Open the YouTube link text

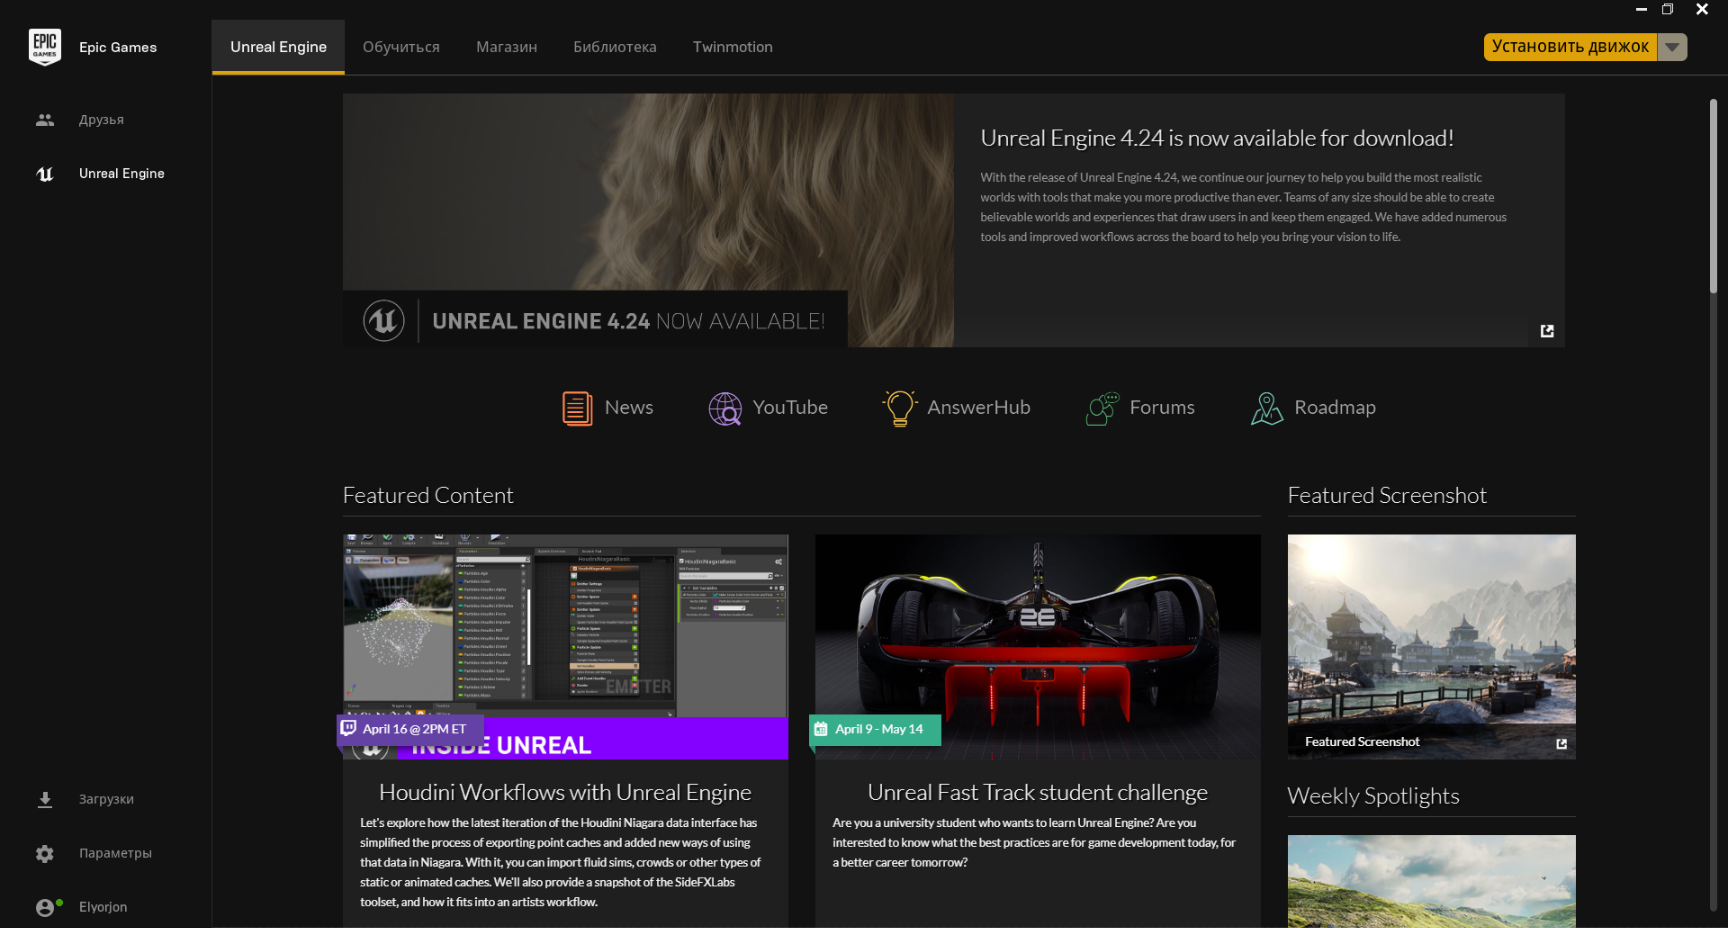(x=790, y=408)
